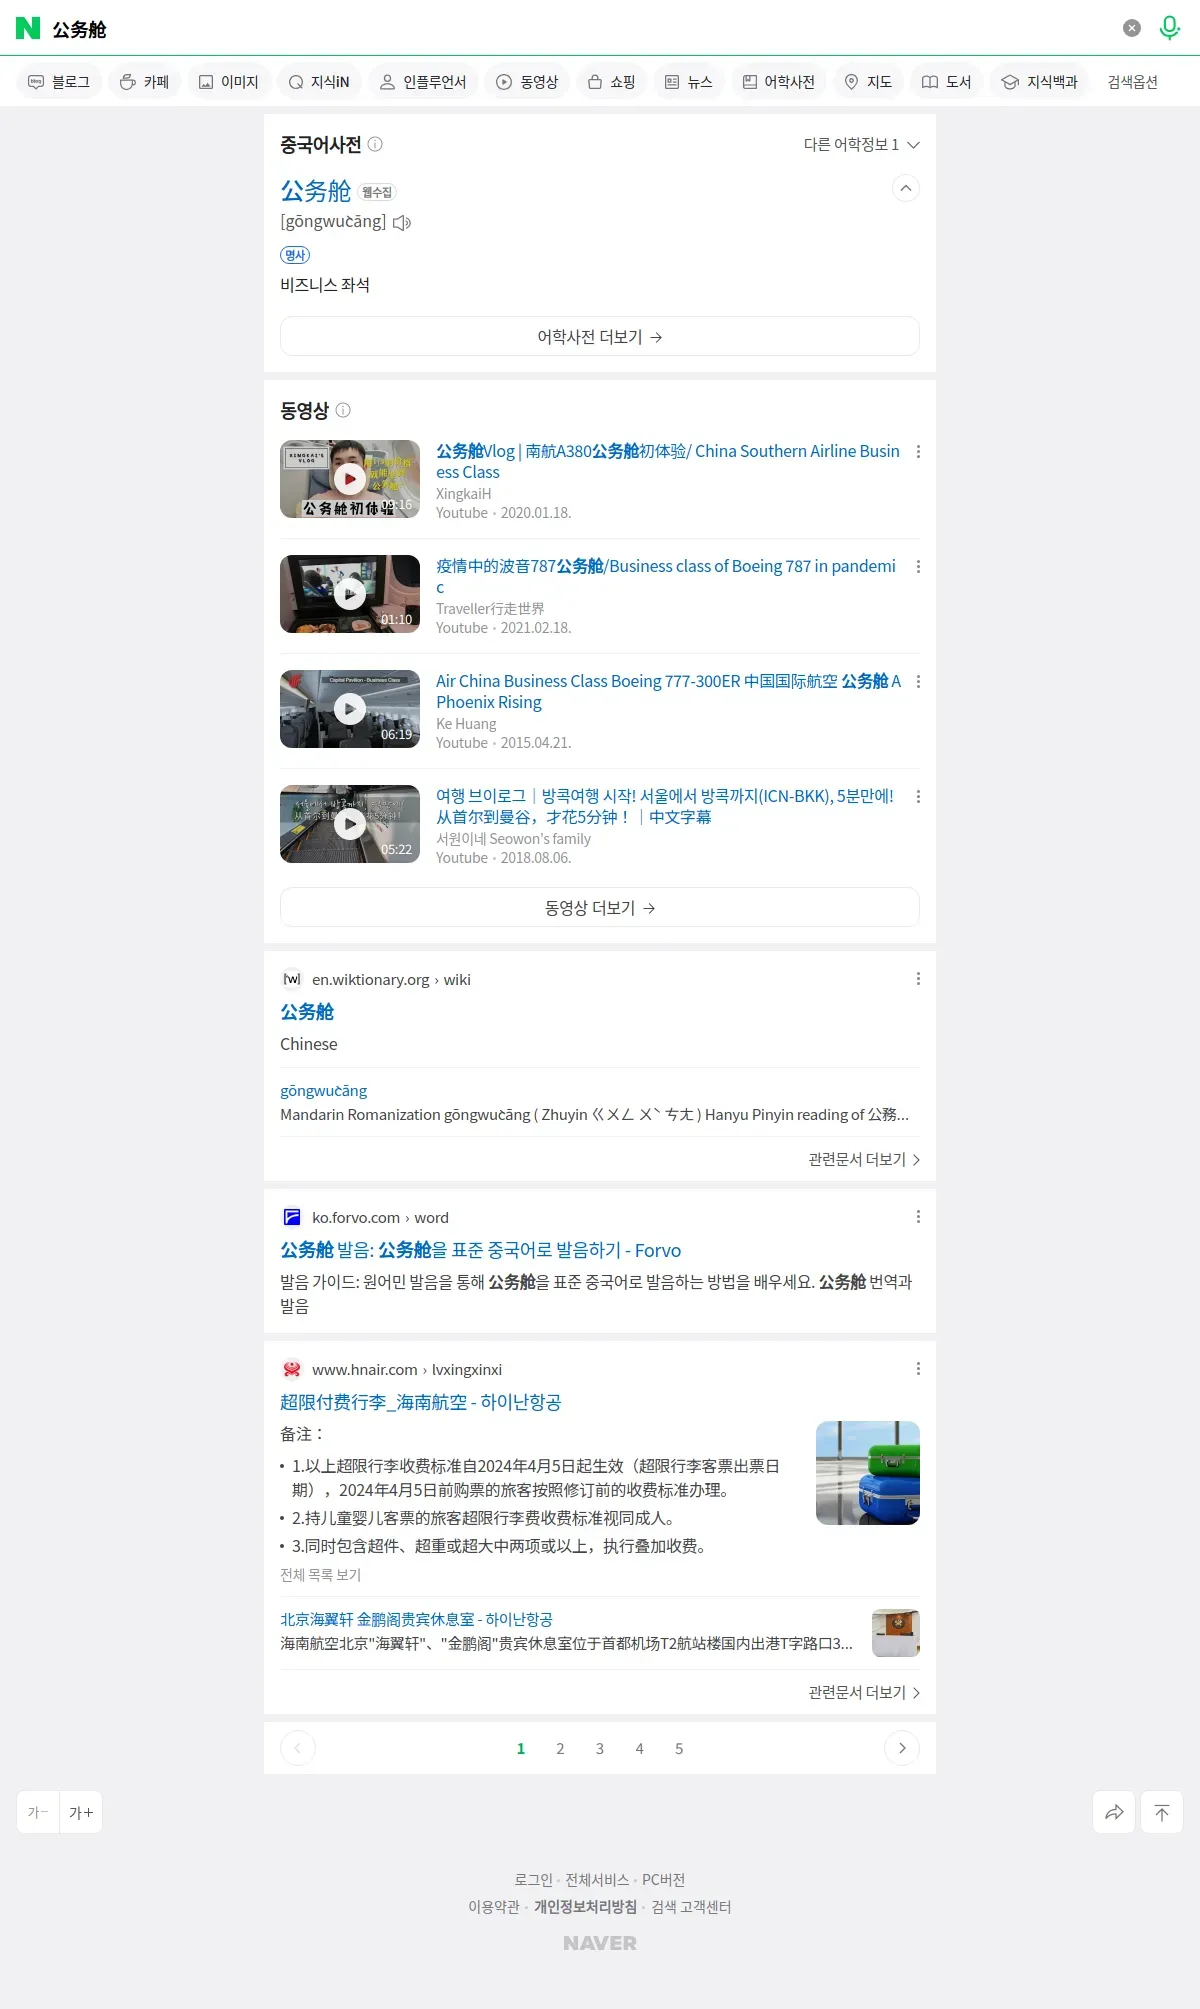Open luggage image in hnair result
The width and height of the screenshot is (1200, 2009).
click(868, 1473)
